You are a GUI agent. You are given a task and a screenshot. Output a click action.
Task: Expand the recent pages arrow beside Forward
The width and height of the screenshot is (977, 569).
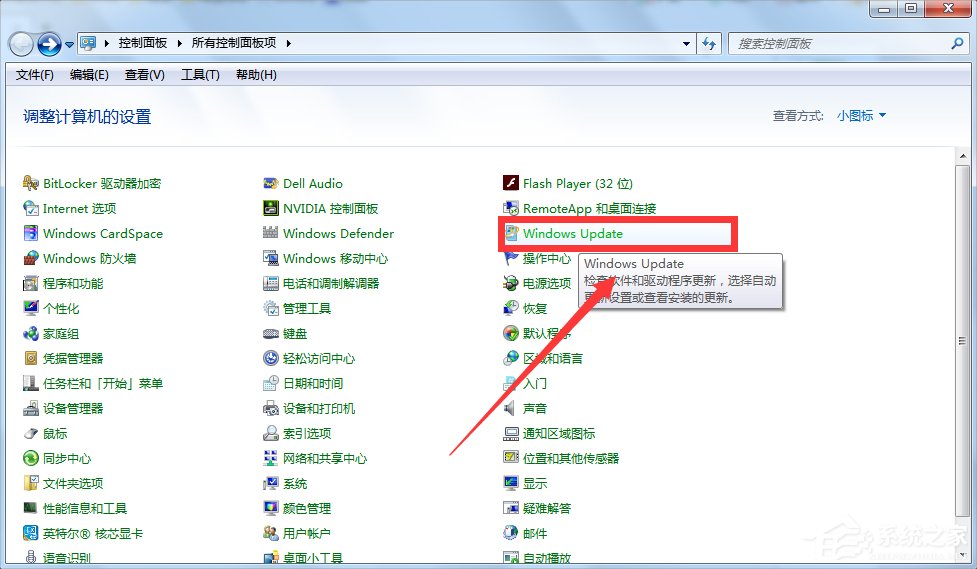[69, 45]
